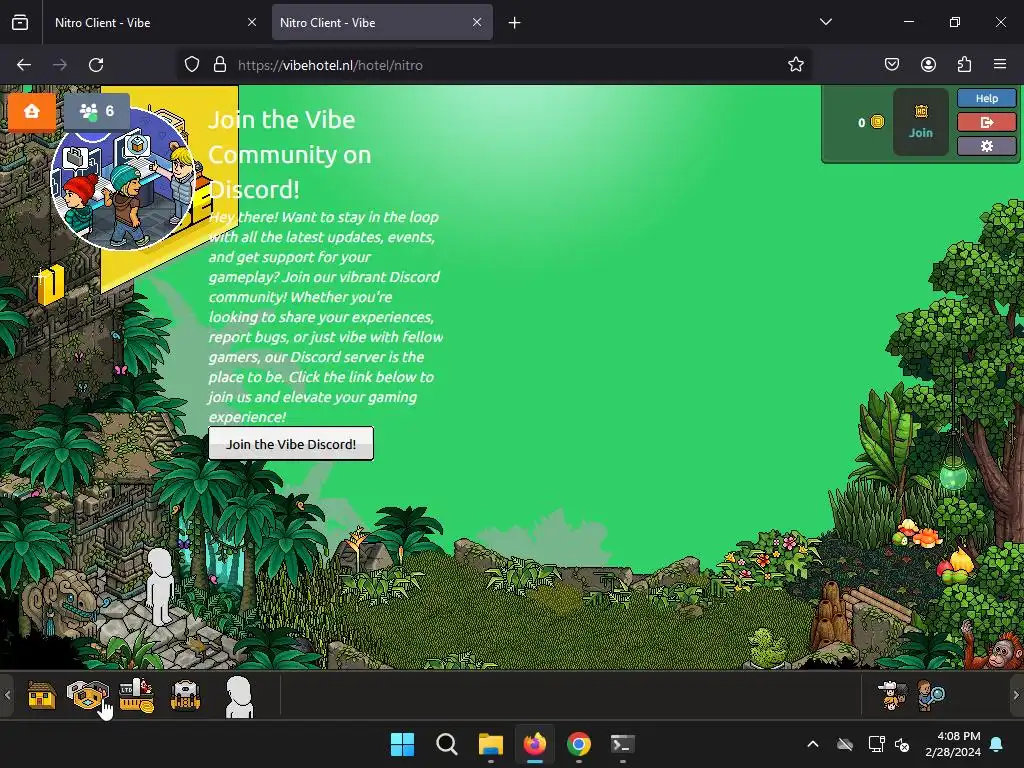The height and width of the screenshot is (768, 1024).
Task: Open the friends list icon
Action: pos(891,696)
